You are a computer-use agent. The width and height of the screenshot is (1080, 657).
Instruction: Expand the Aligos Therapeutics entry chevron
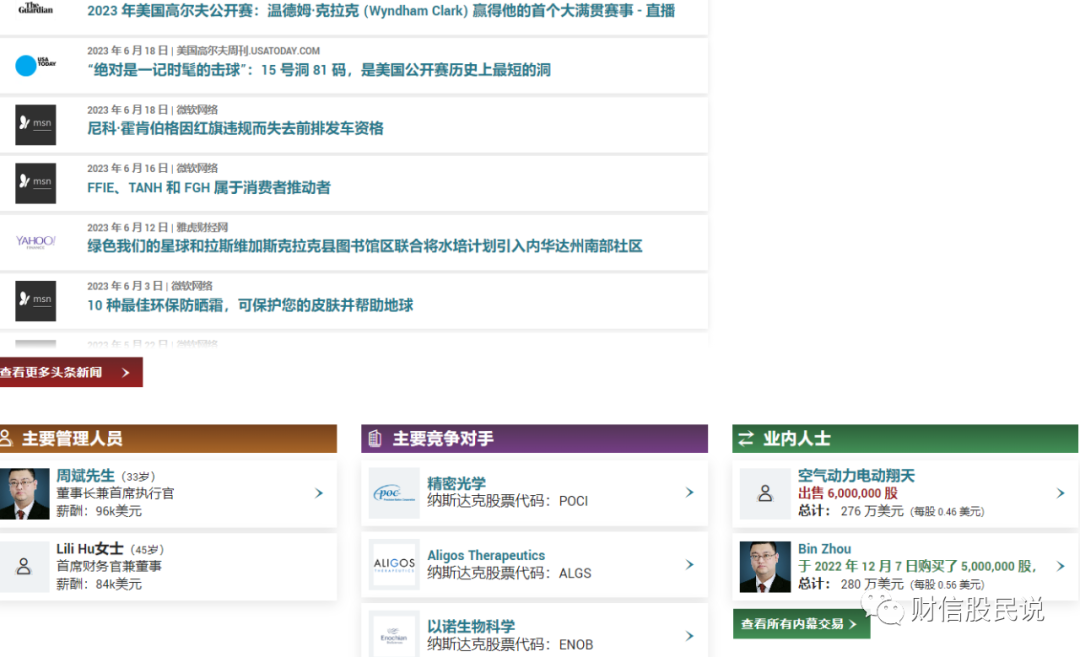point(689,564)
